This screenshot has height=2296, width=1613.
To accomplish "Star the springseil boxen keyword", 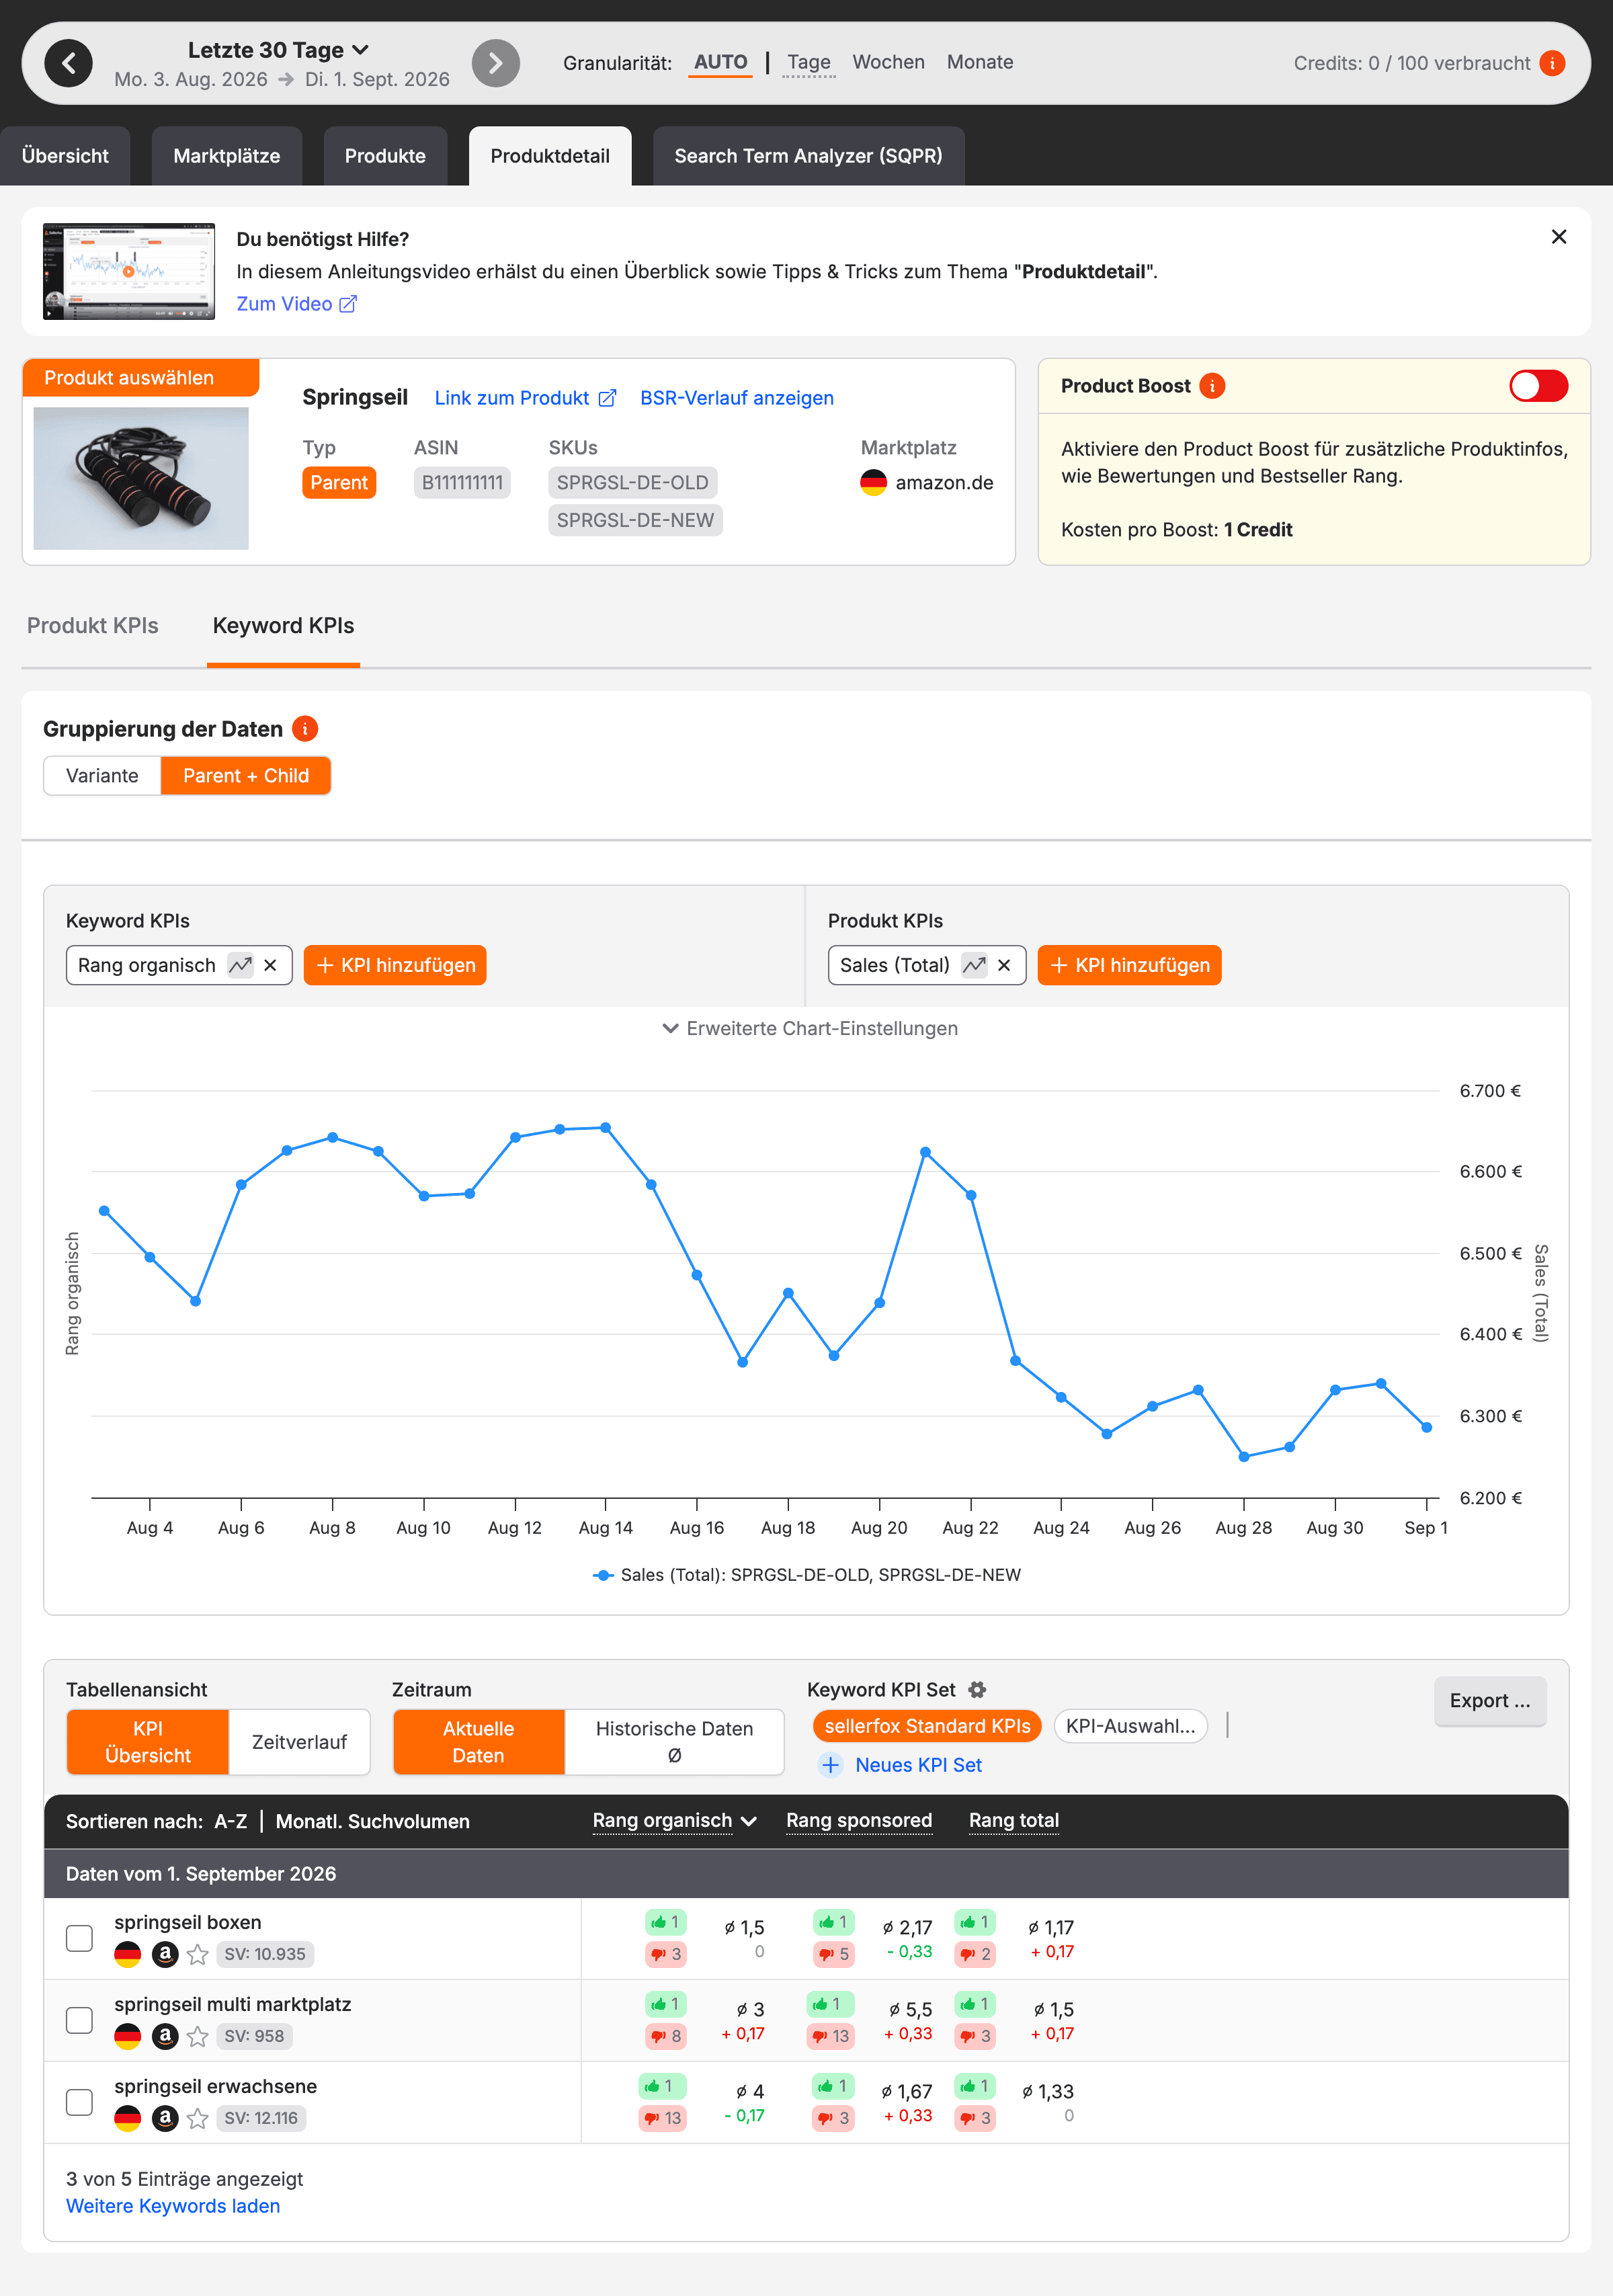I will [198, 1954].
